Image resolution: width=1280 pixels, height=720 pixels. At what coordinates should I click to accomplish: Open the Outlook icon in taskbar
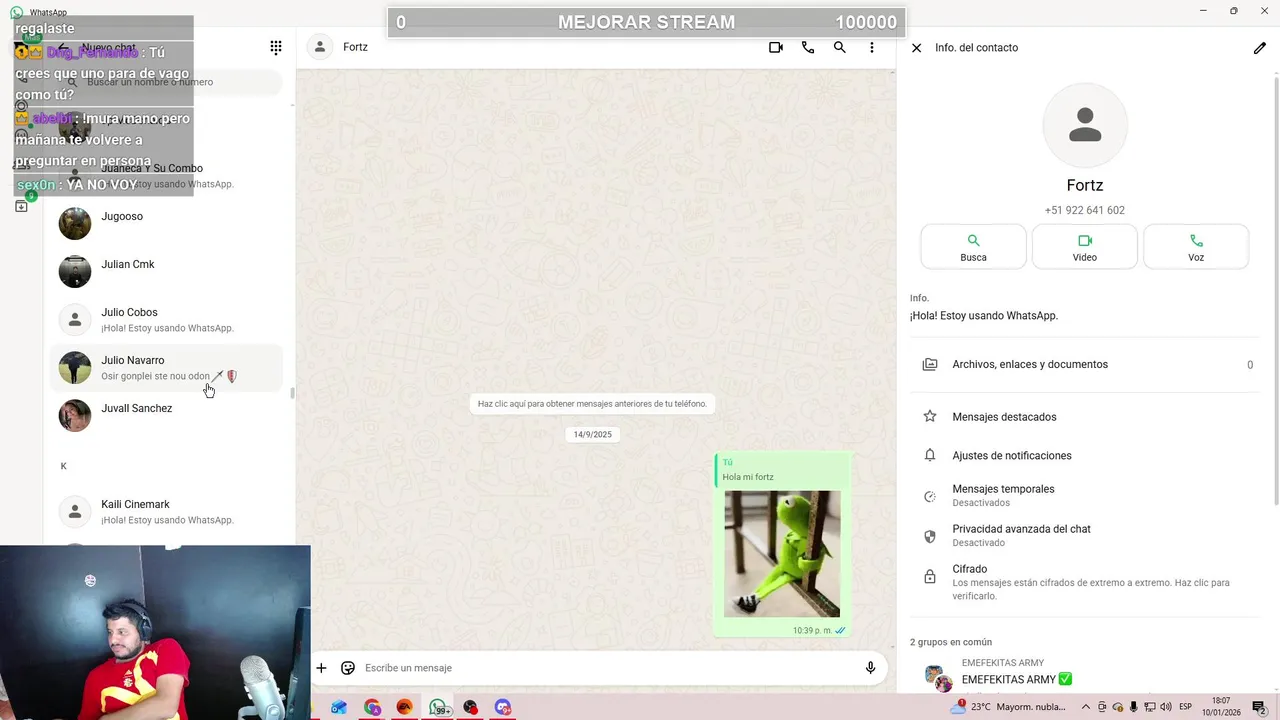(x=339, y=707)
